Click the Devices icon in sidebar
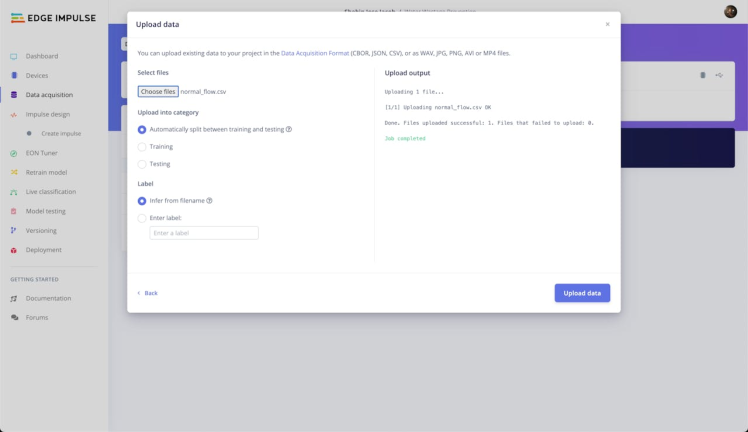The height and width of the screenshot is (432, 748). tap(14, 75)
